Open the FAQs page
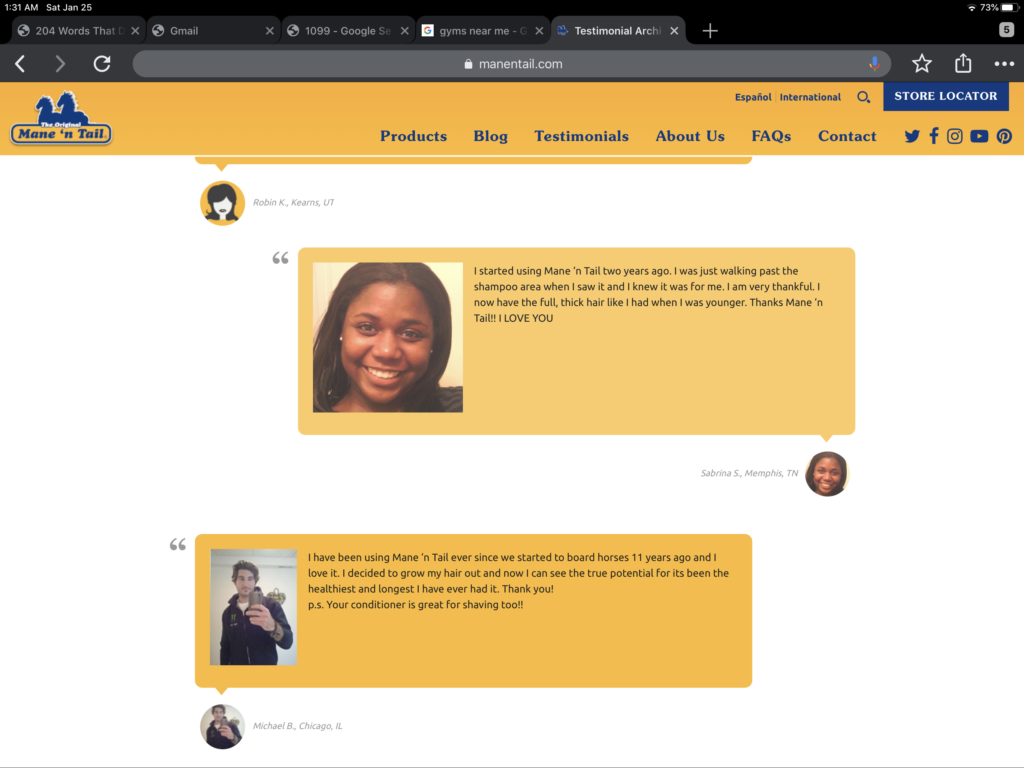Viewport: 1024px width, 768px height. pos(771,136)
